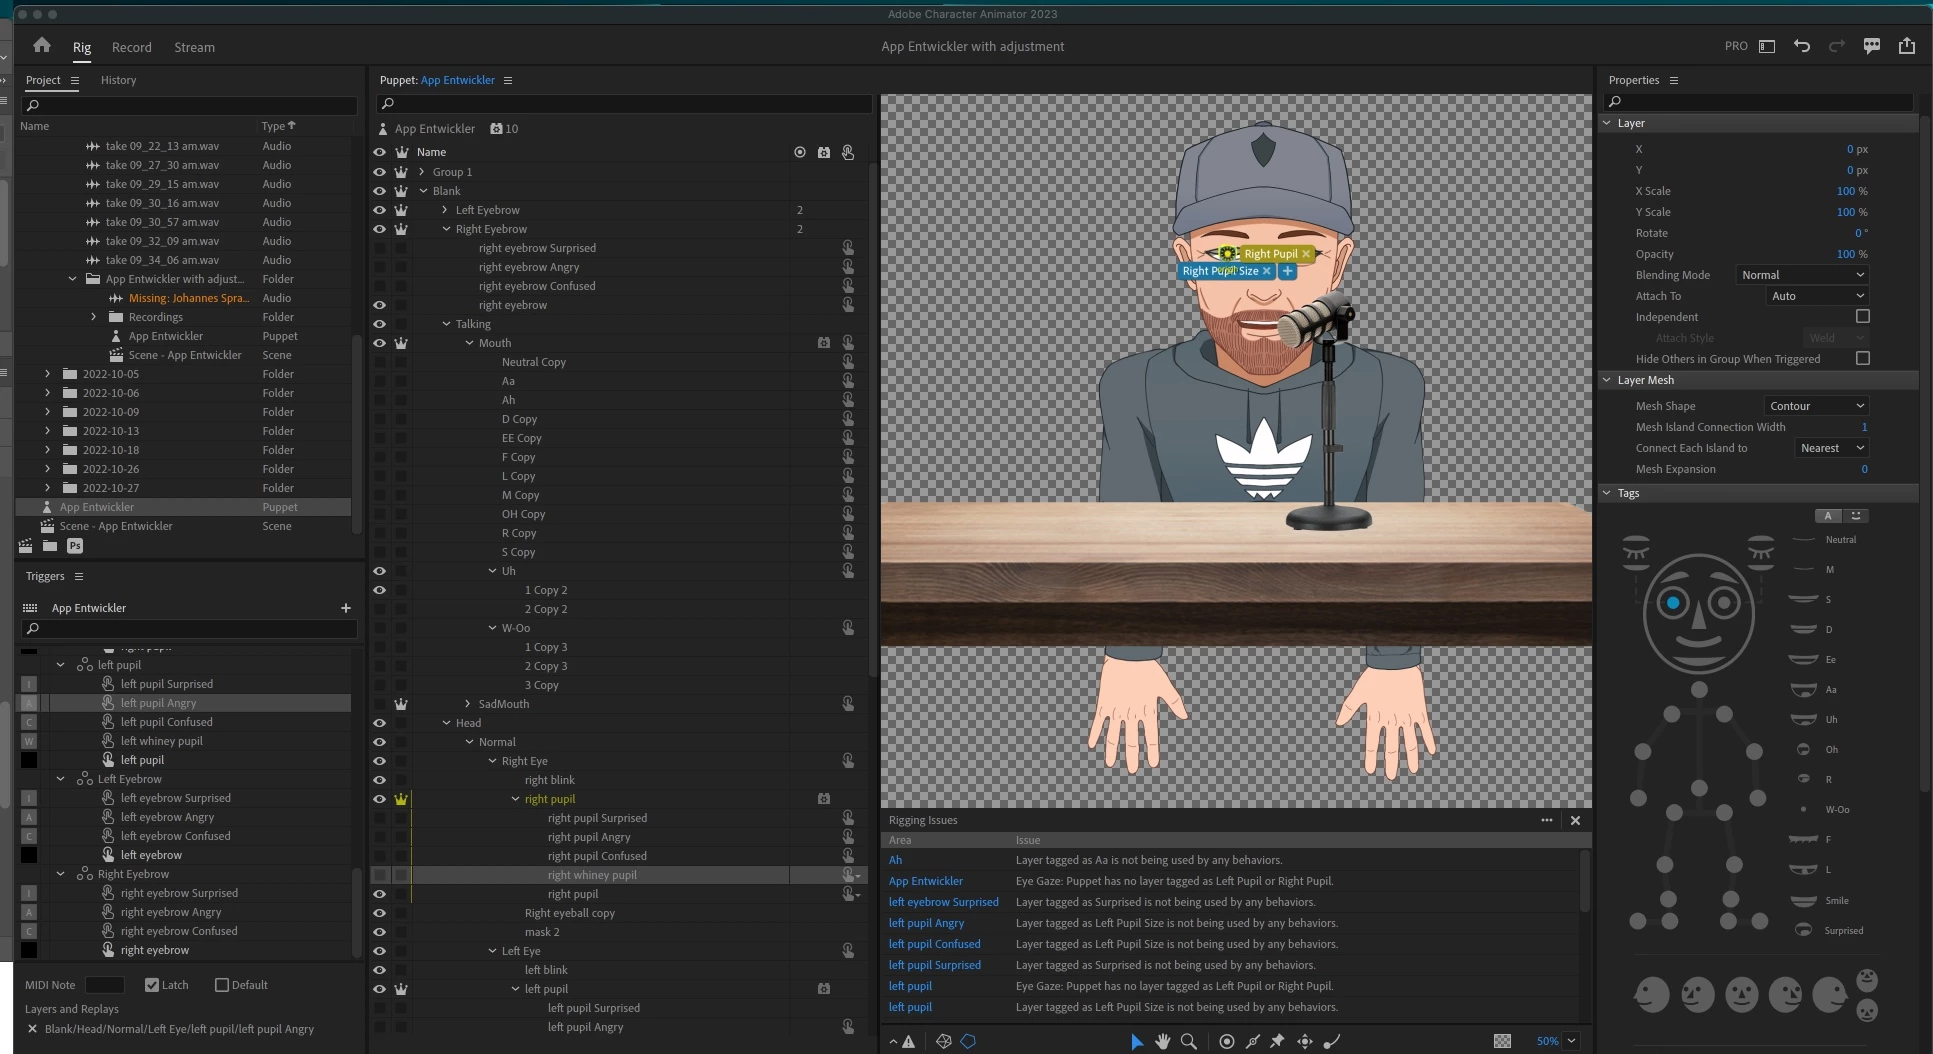1933x1054 pixels.
Task: Open the Attach To dropdown
Action: click(1817, 296)
